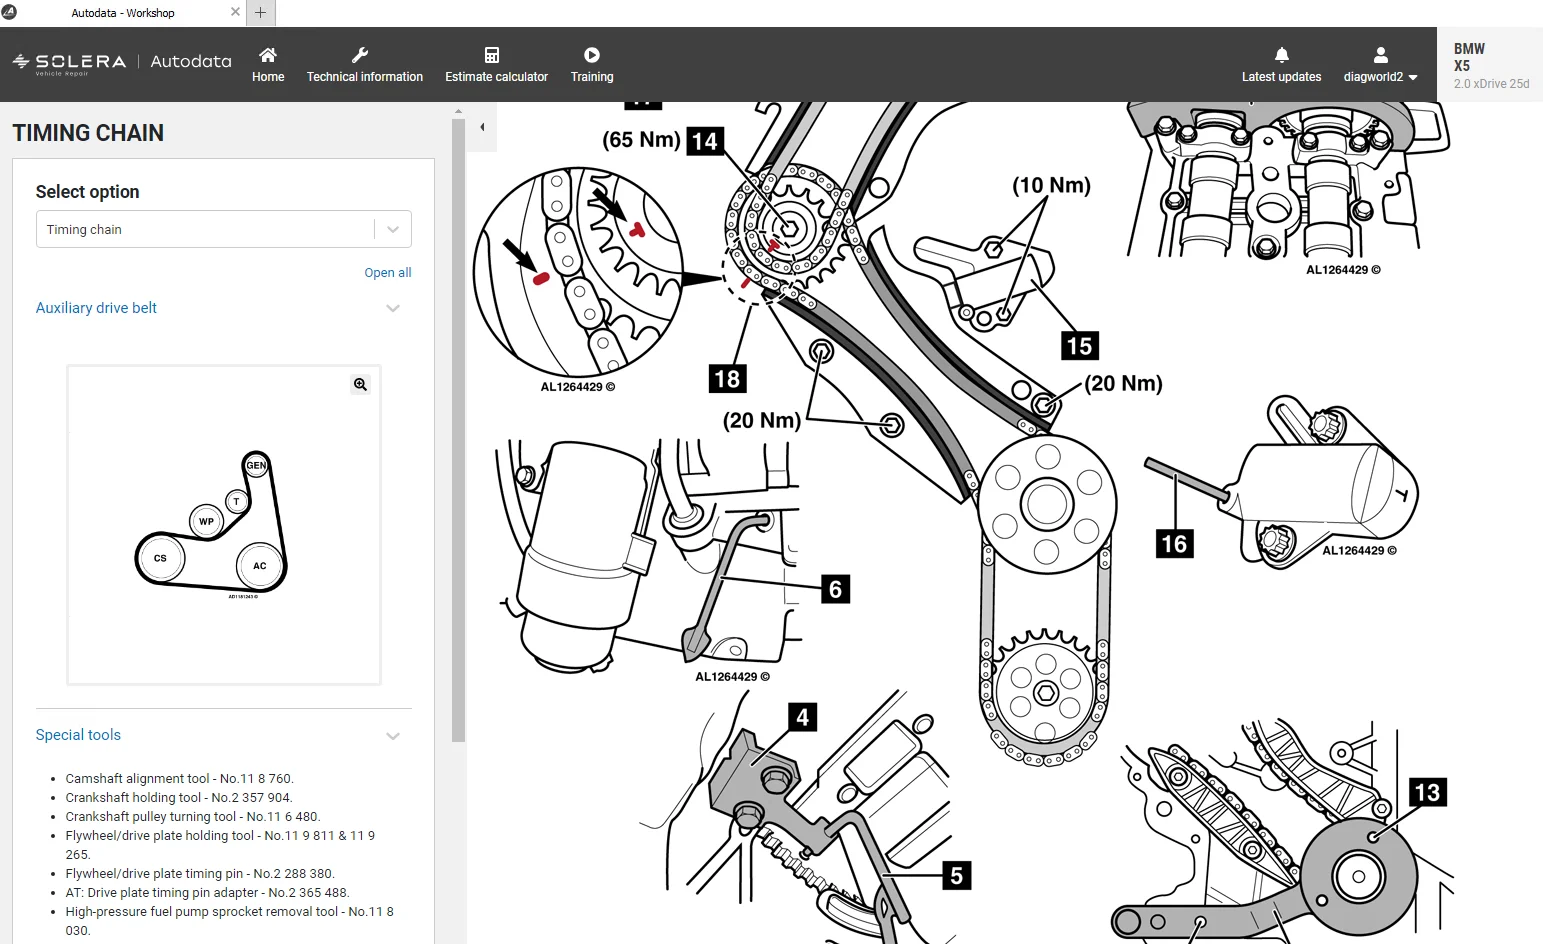Click the Select option label

[x=87, y=192]
